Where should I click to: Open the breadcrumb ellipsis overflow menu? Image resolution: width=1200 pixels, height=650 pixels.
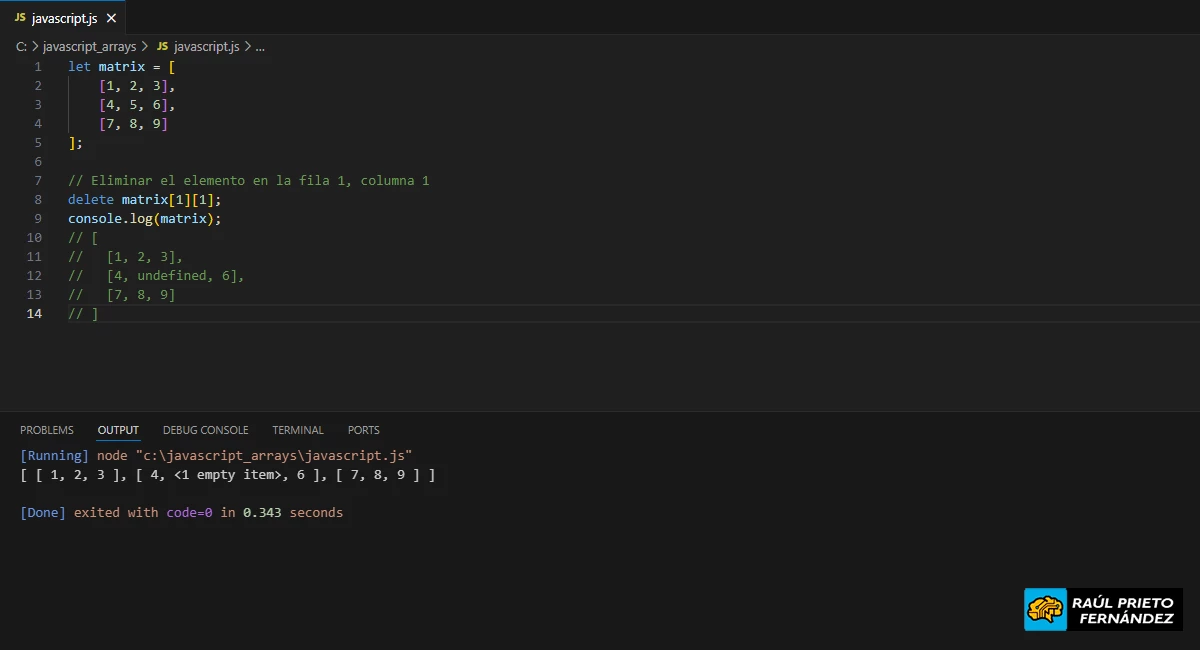[x=259, y=46]
